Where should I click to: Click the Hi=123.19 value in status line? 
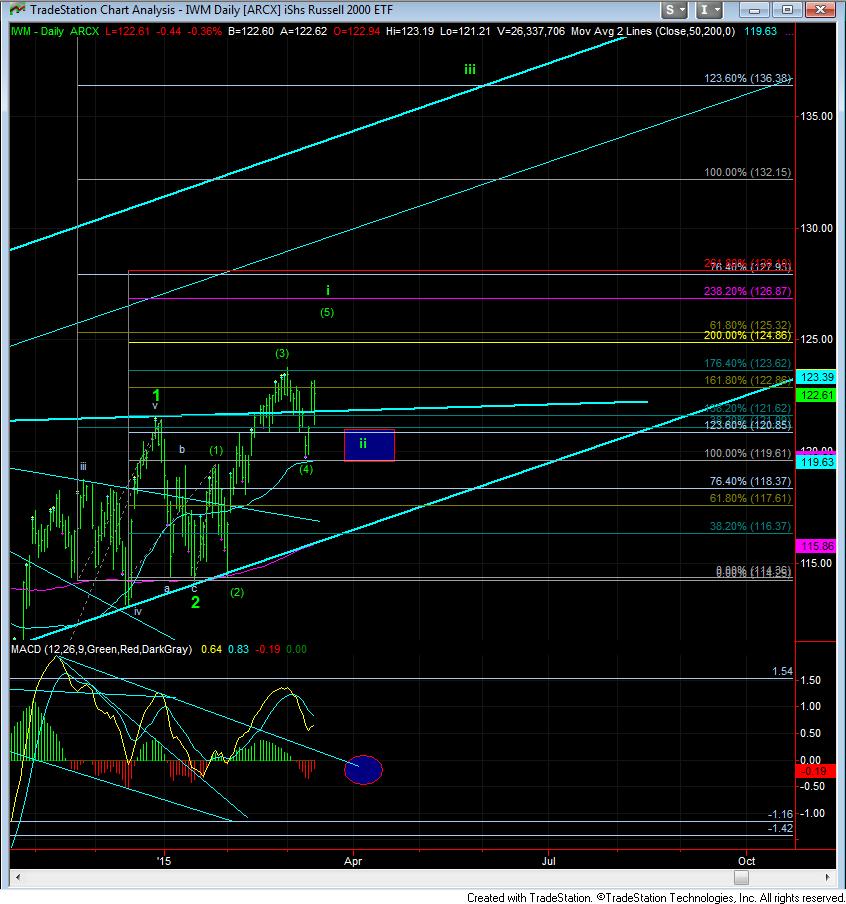[x=410, y=31]
